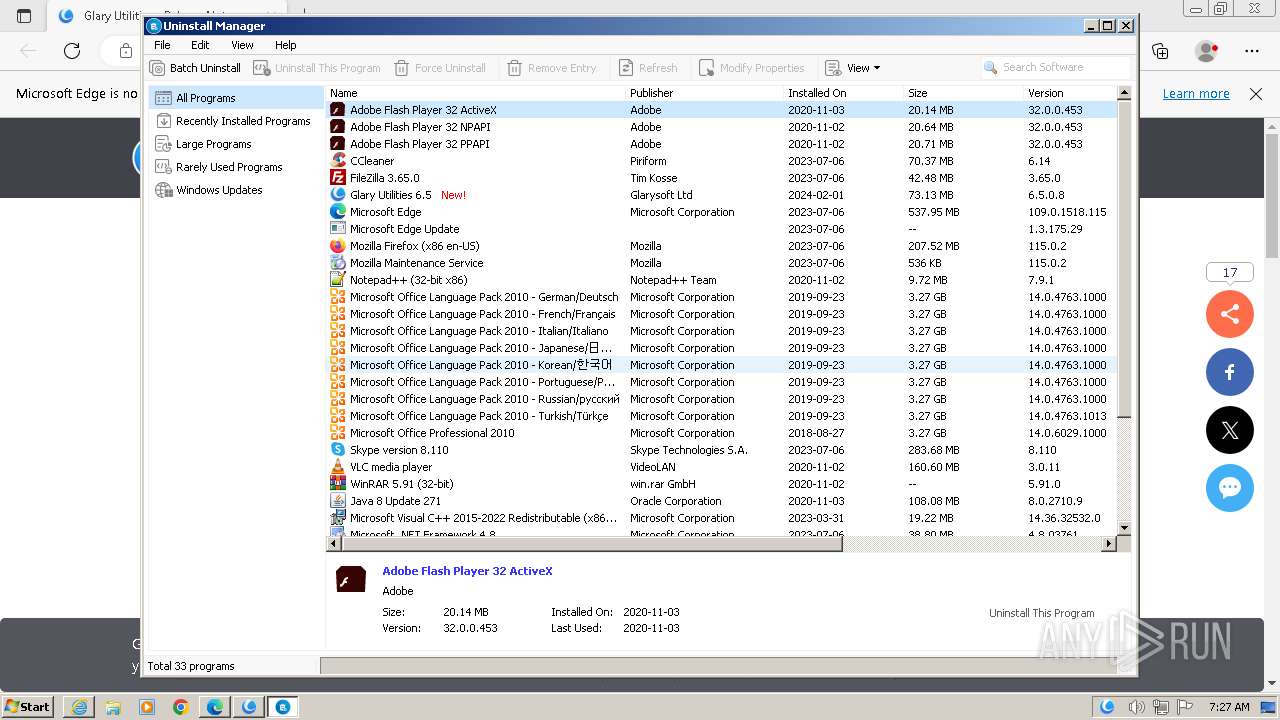Click Force Uninstall in the toolbar
1280x720 pixels.
tap(440, 68)
